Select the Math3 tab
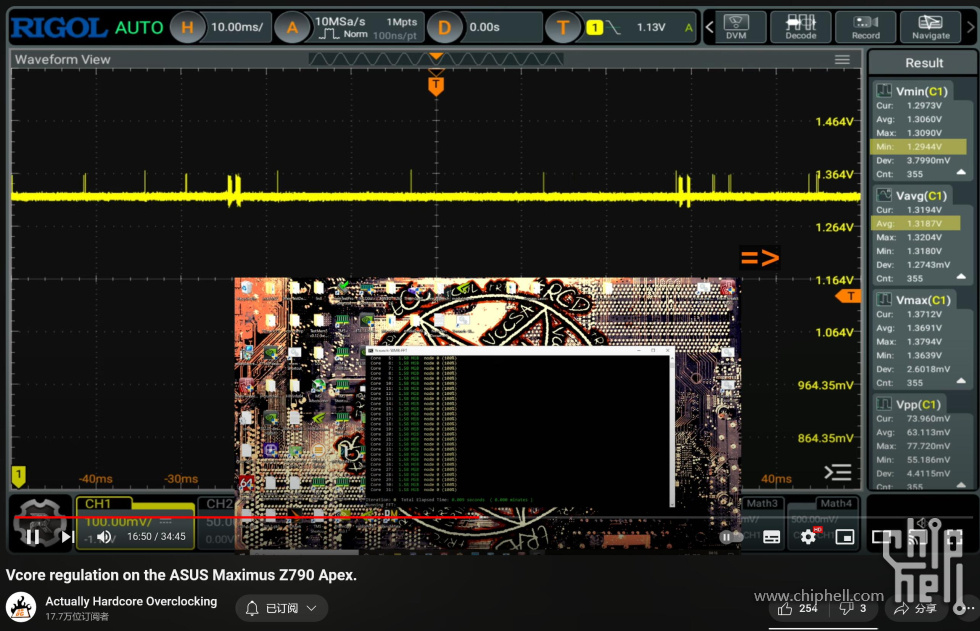This screenshot has width=980, height=631. click(762, 503)
